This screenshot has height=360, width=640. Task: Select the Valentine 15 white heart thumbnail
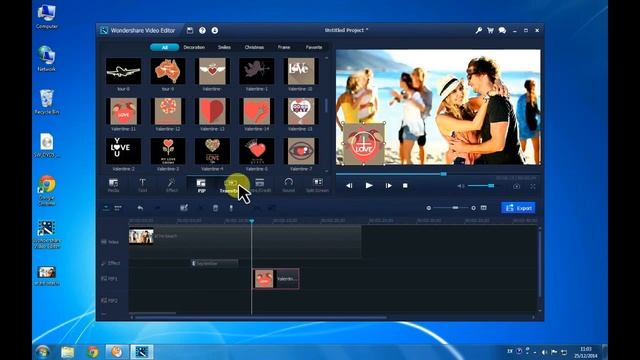pyautogui.click(x=301, y=111)
